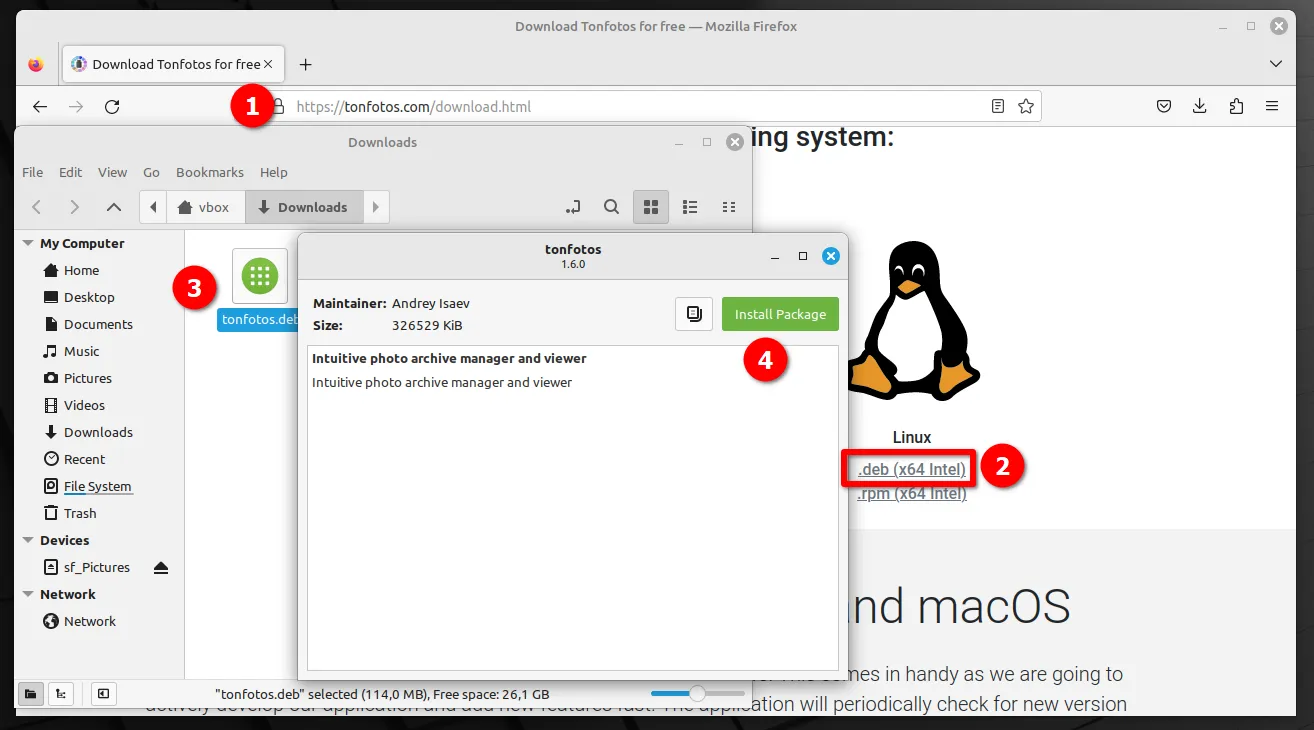
Task: Eject sf_Pictures device
Action: [x=161, y=567]
